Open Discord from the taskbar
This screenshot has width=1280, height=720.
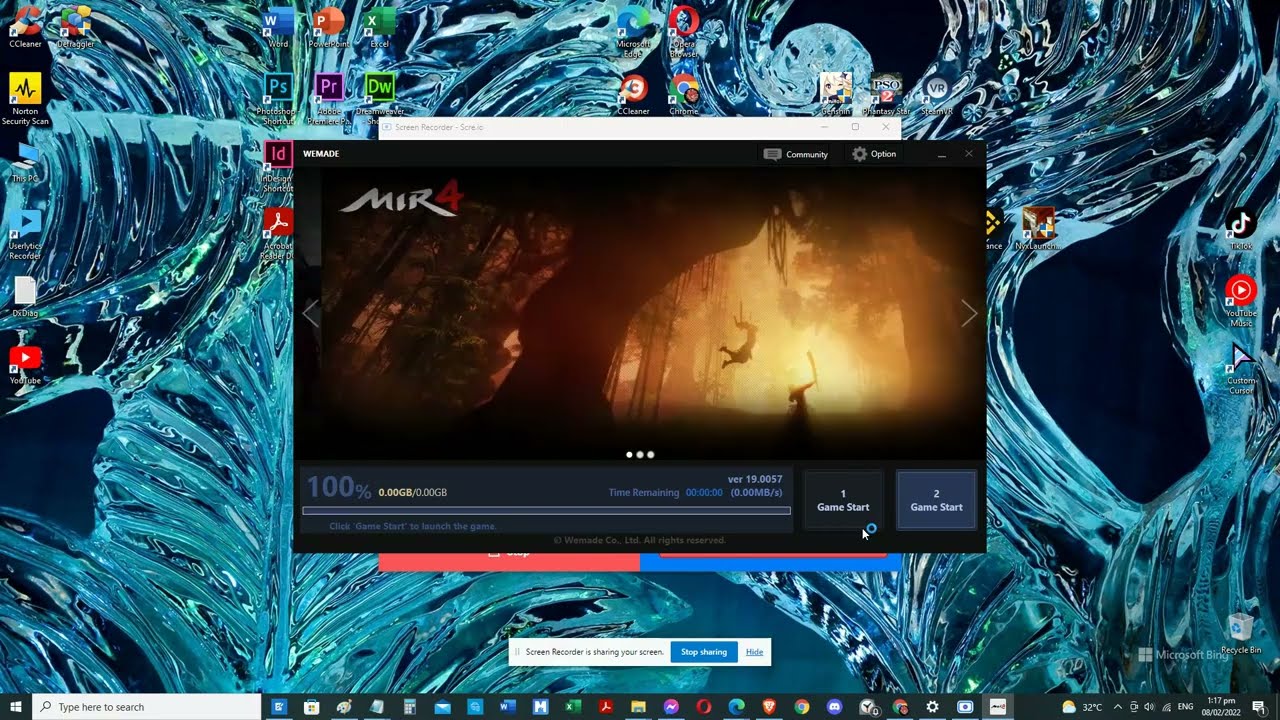tap(834, 707)
